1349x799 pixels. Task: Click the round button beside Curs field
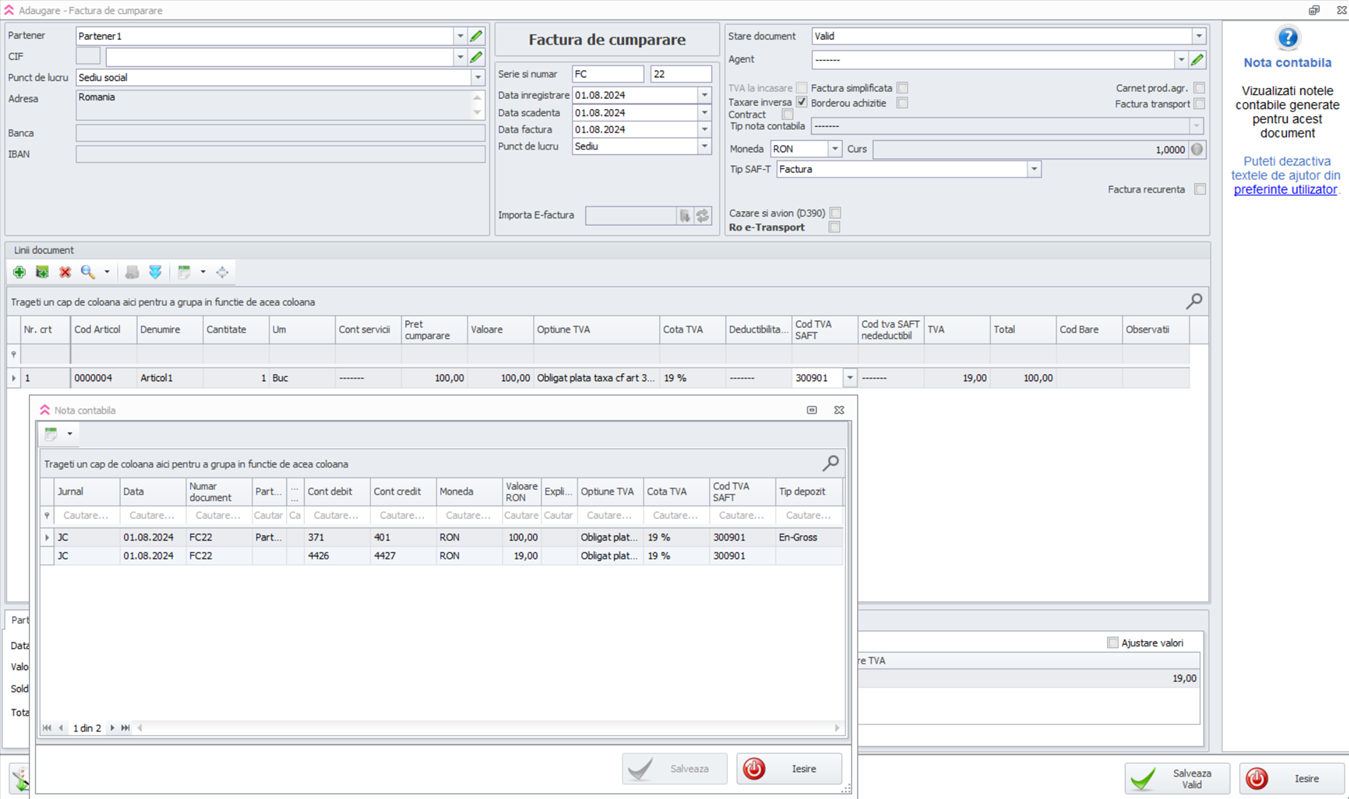pos(1197,149)
